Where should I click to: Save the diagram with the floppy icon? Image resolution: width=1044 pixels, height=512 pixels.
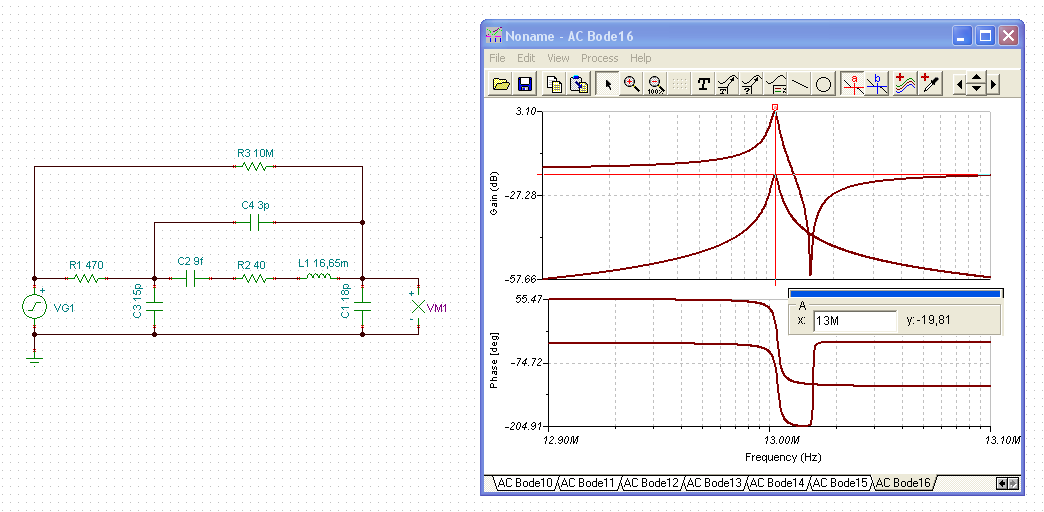(524, 84)
